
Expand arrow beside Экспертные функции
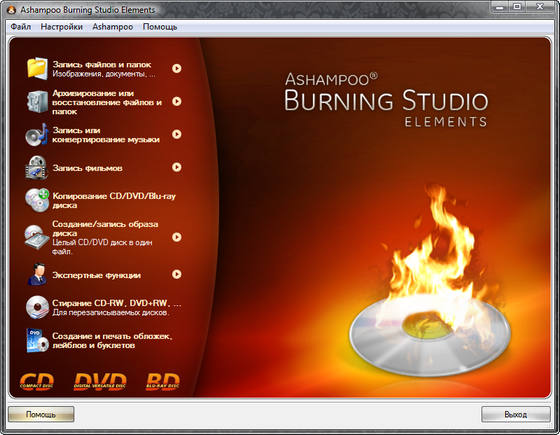click(176, 274)
